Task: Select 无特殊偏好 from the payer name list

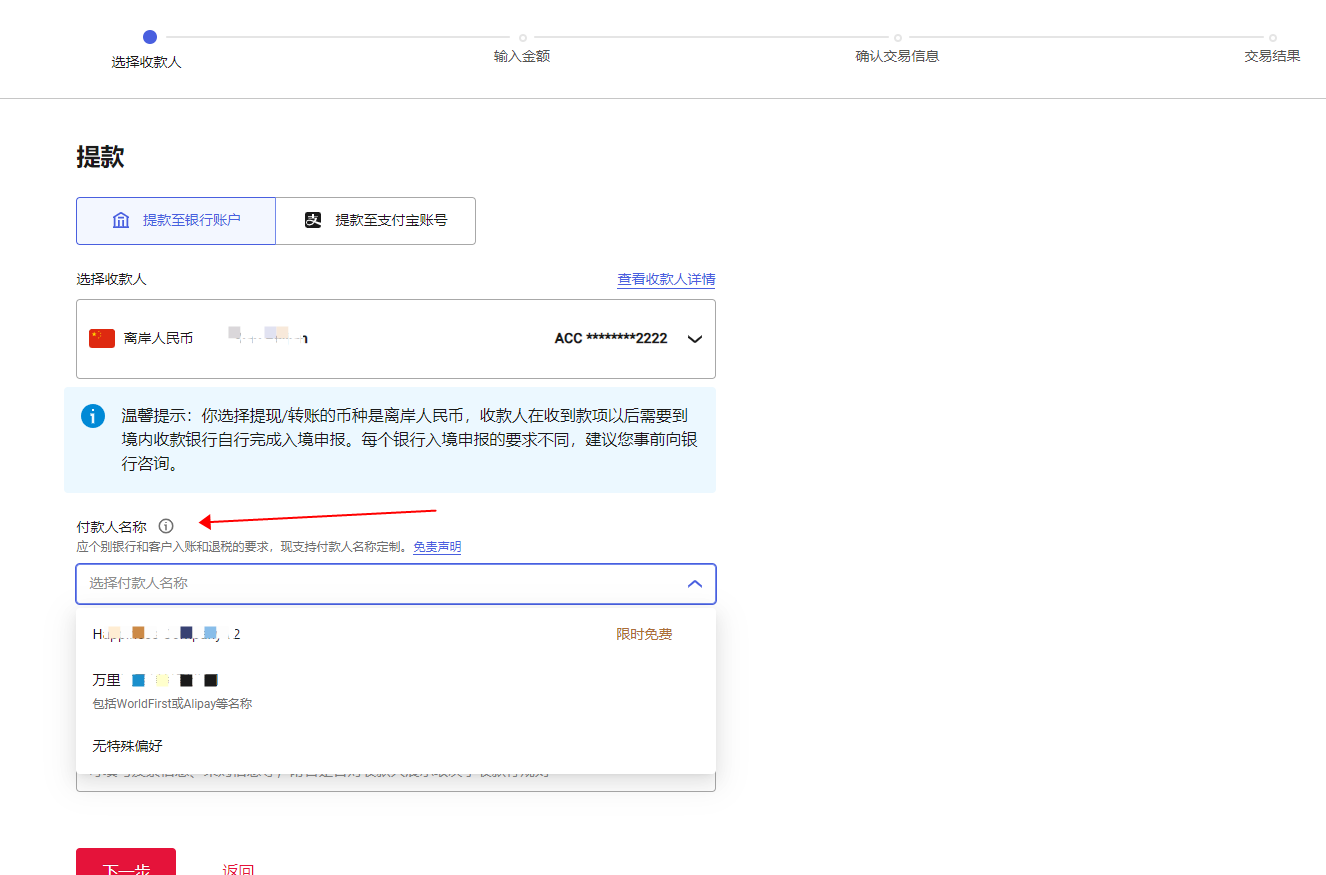Action: pyautogui.click(x=128, y=746)
